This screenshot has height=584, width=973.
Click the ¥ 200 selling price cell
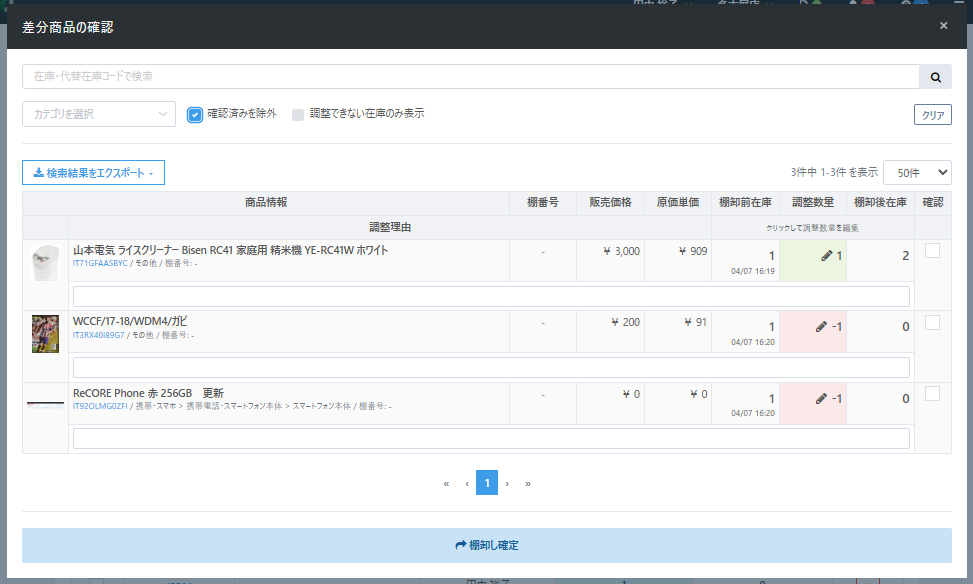(x=611, y=331)
